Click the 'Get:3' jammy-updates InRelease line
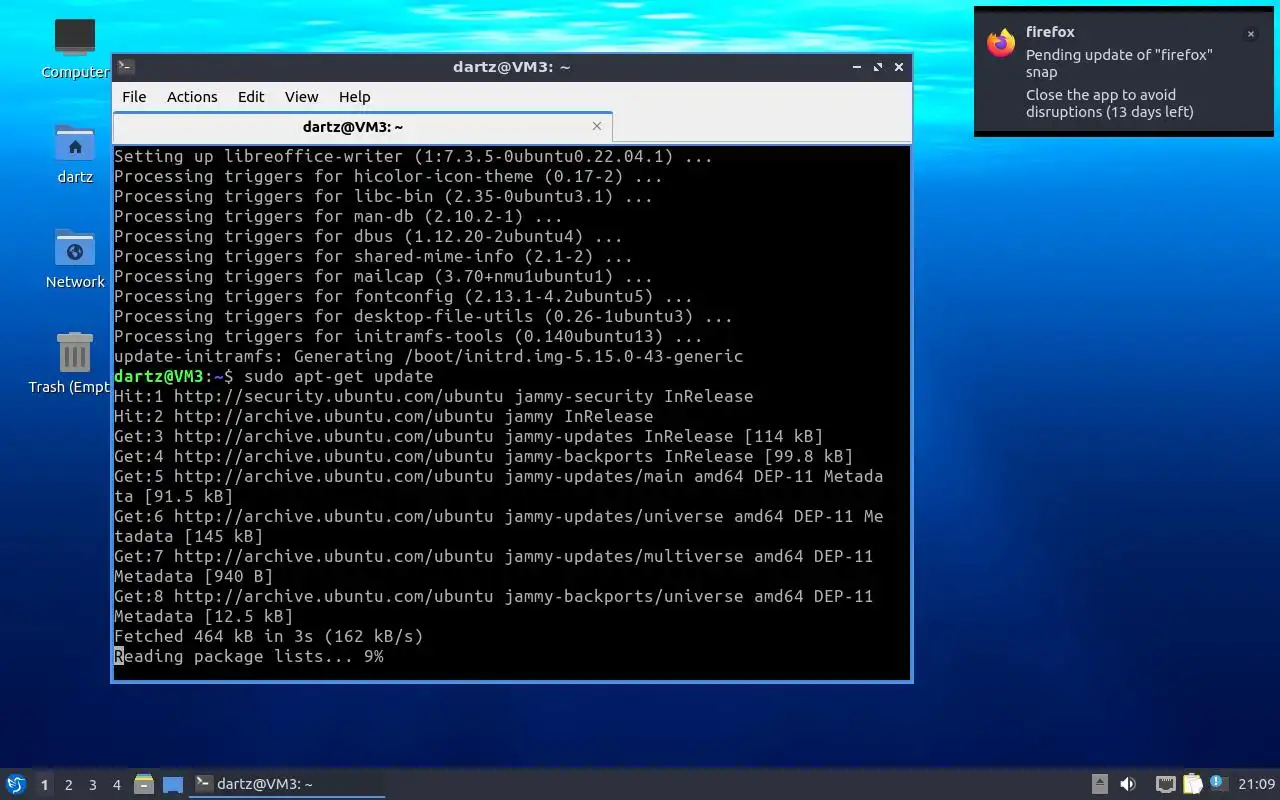Viewport: 1280px width, 800px height. pos(469,436)
